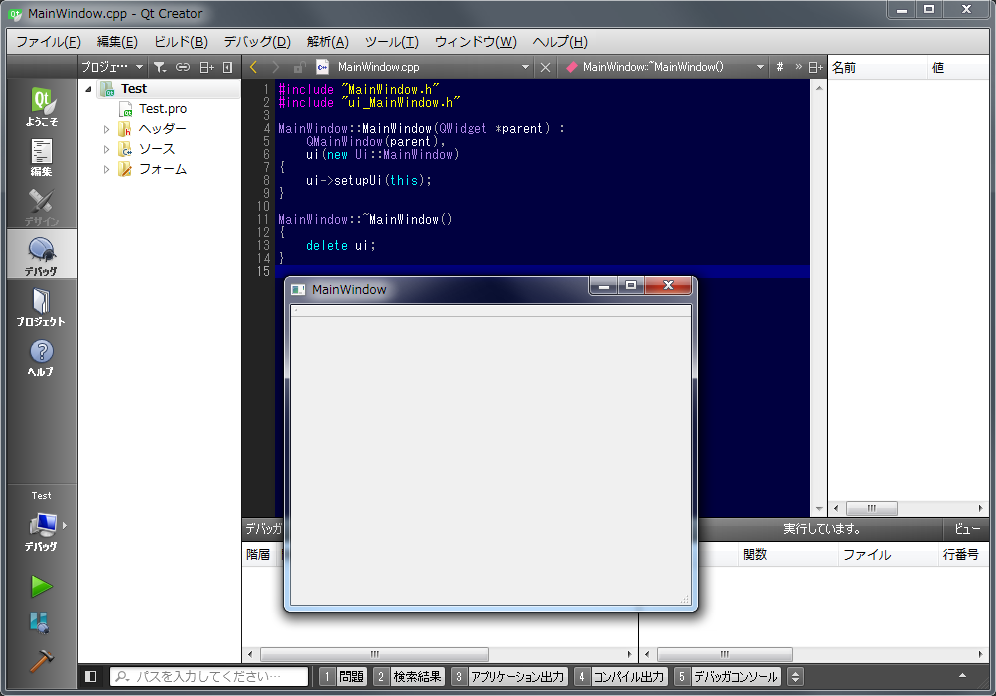The width and height of the screenshot is (996, 696).
Task: Open the デバッグ(D) menu
Action: tap(257, 42)
